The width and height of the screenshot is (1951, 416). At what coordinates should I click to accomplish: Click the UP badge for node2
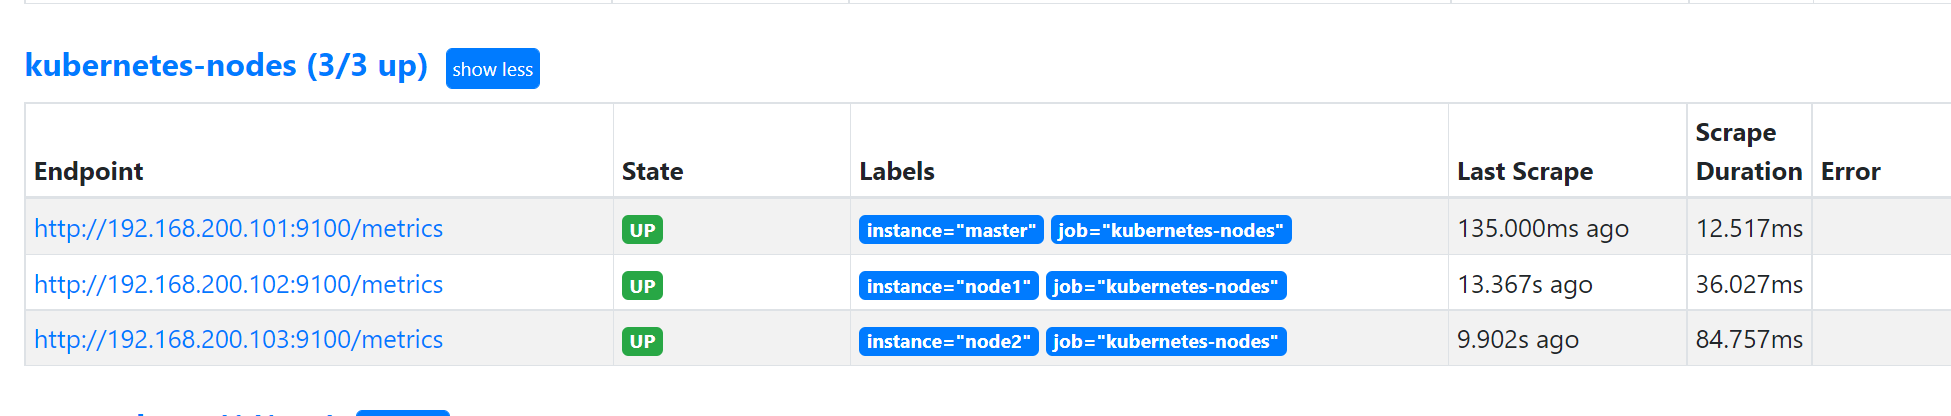coord(642,341)
